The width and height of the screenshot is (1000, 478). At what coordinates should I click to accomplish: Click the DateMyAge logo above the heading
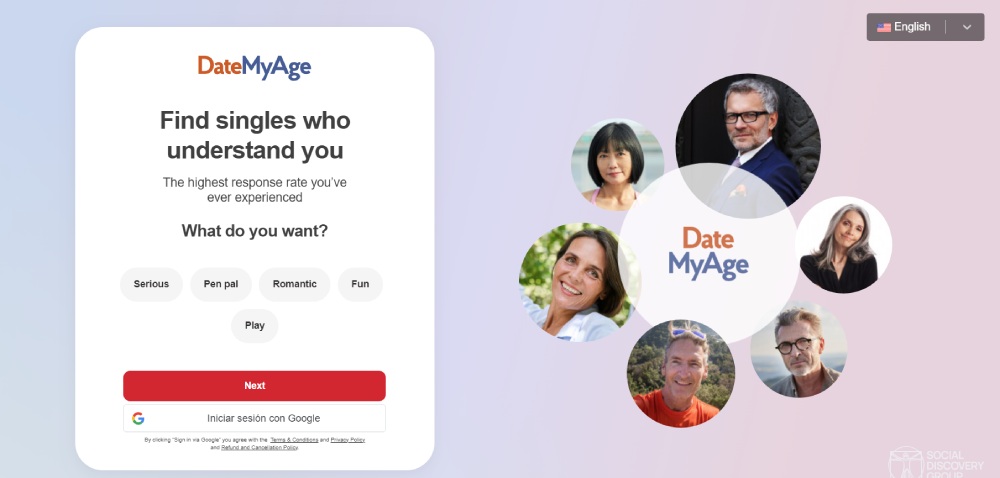pos(254,67)
